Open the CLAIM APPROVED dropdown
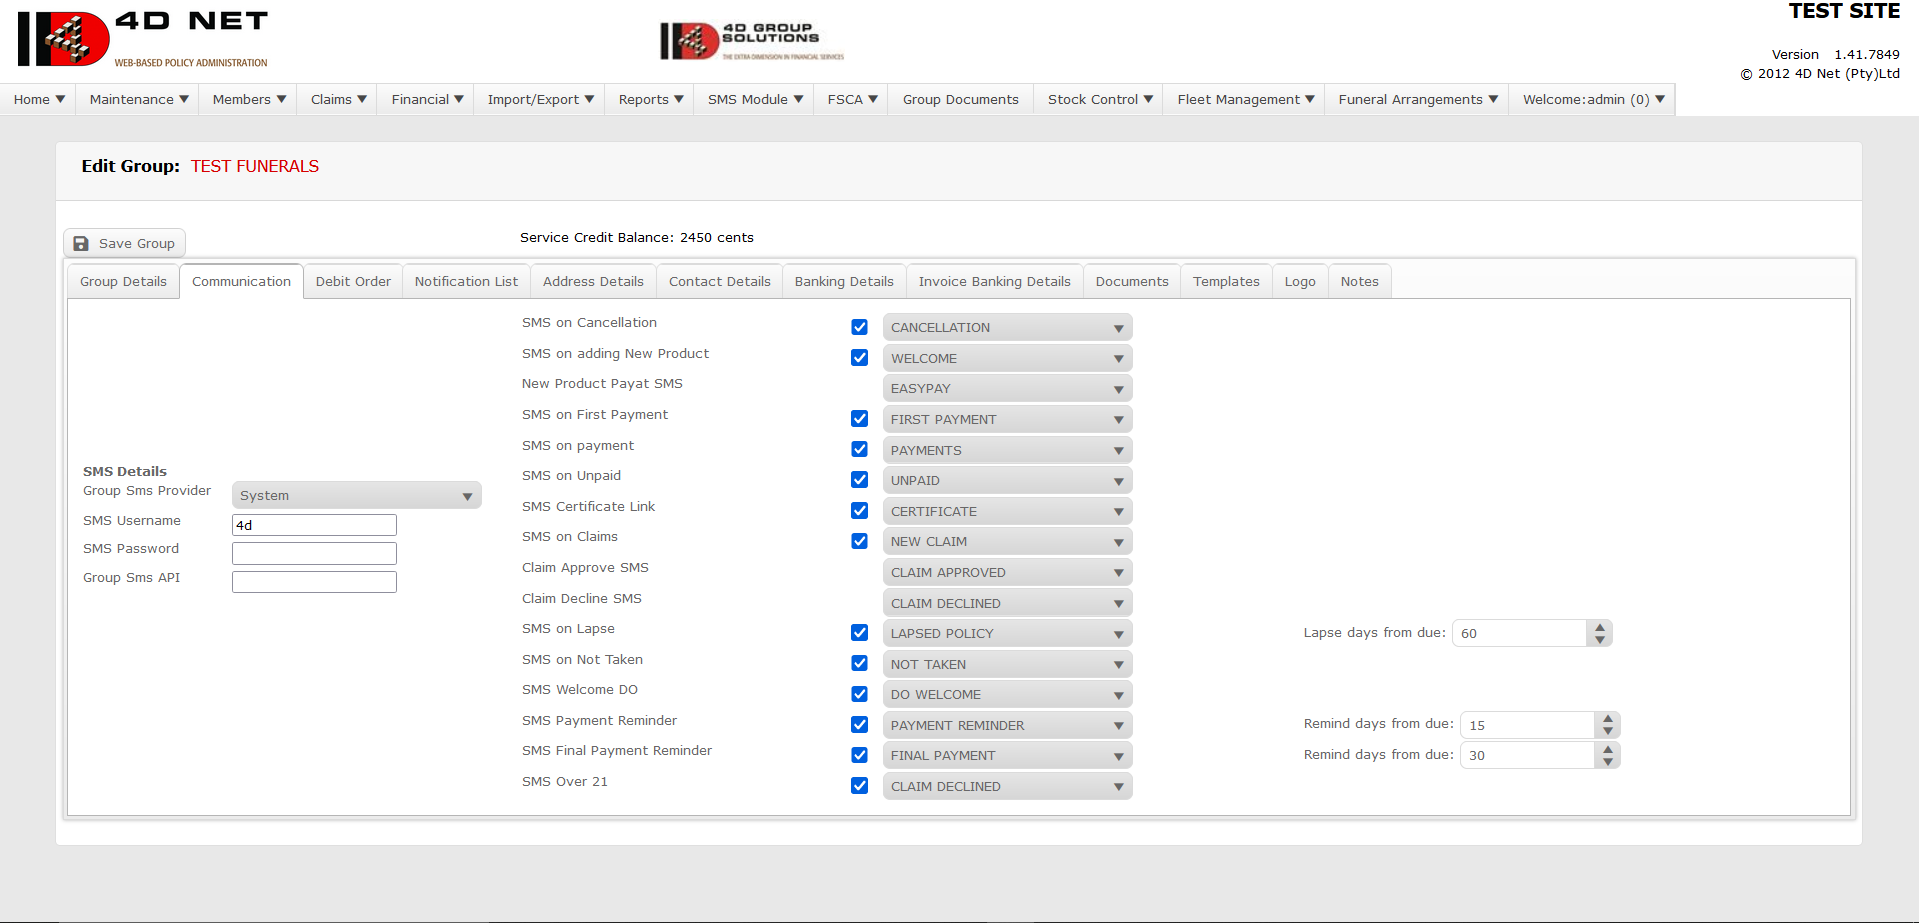1919x923 pixels. pos(1007,572)
